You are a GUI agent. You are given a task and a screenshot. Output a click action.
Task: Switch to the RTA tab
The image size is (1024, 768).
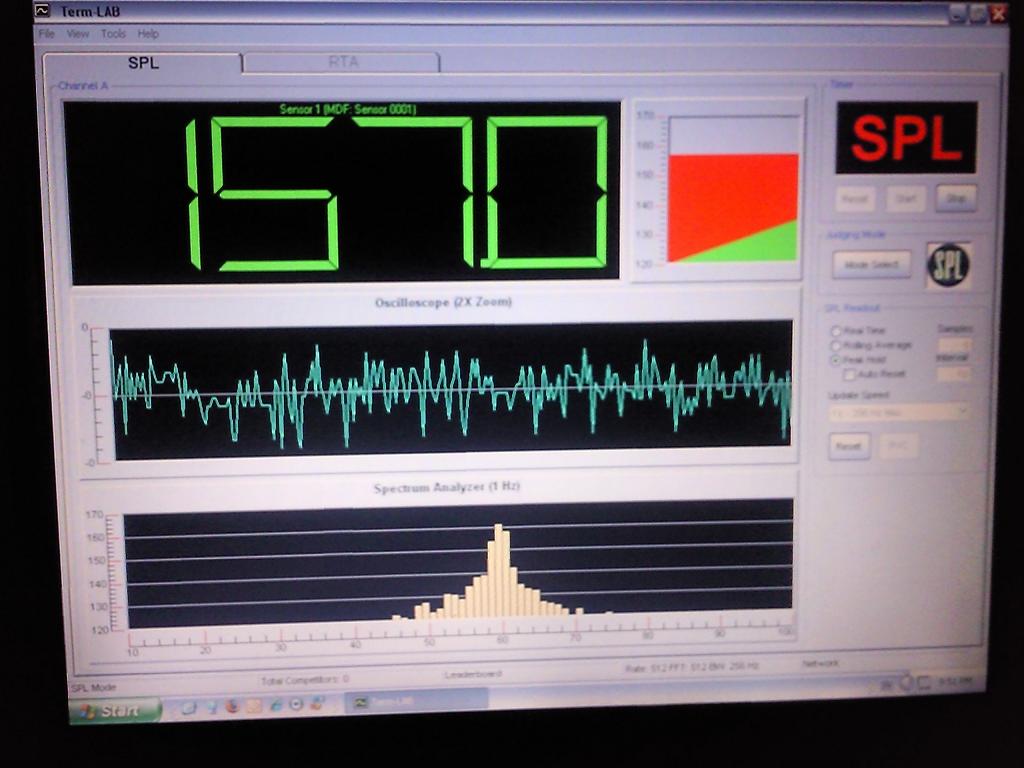[342, 62]
